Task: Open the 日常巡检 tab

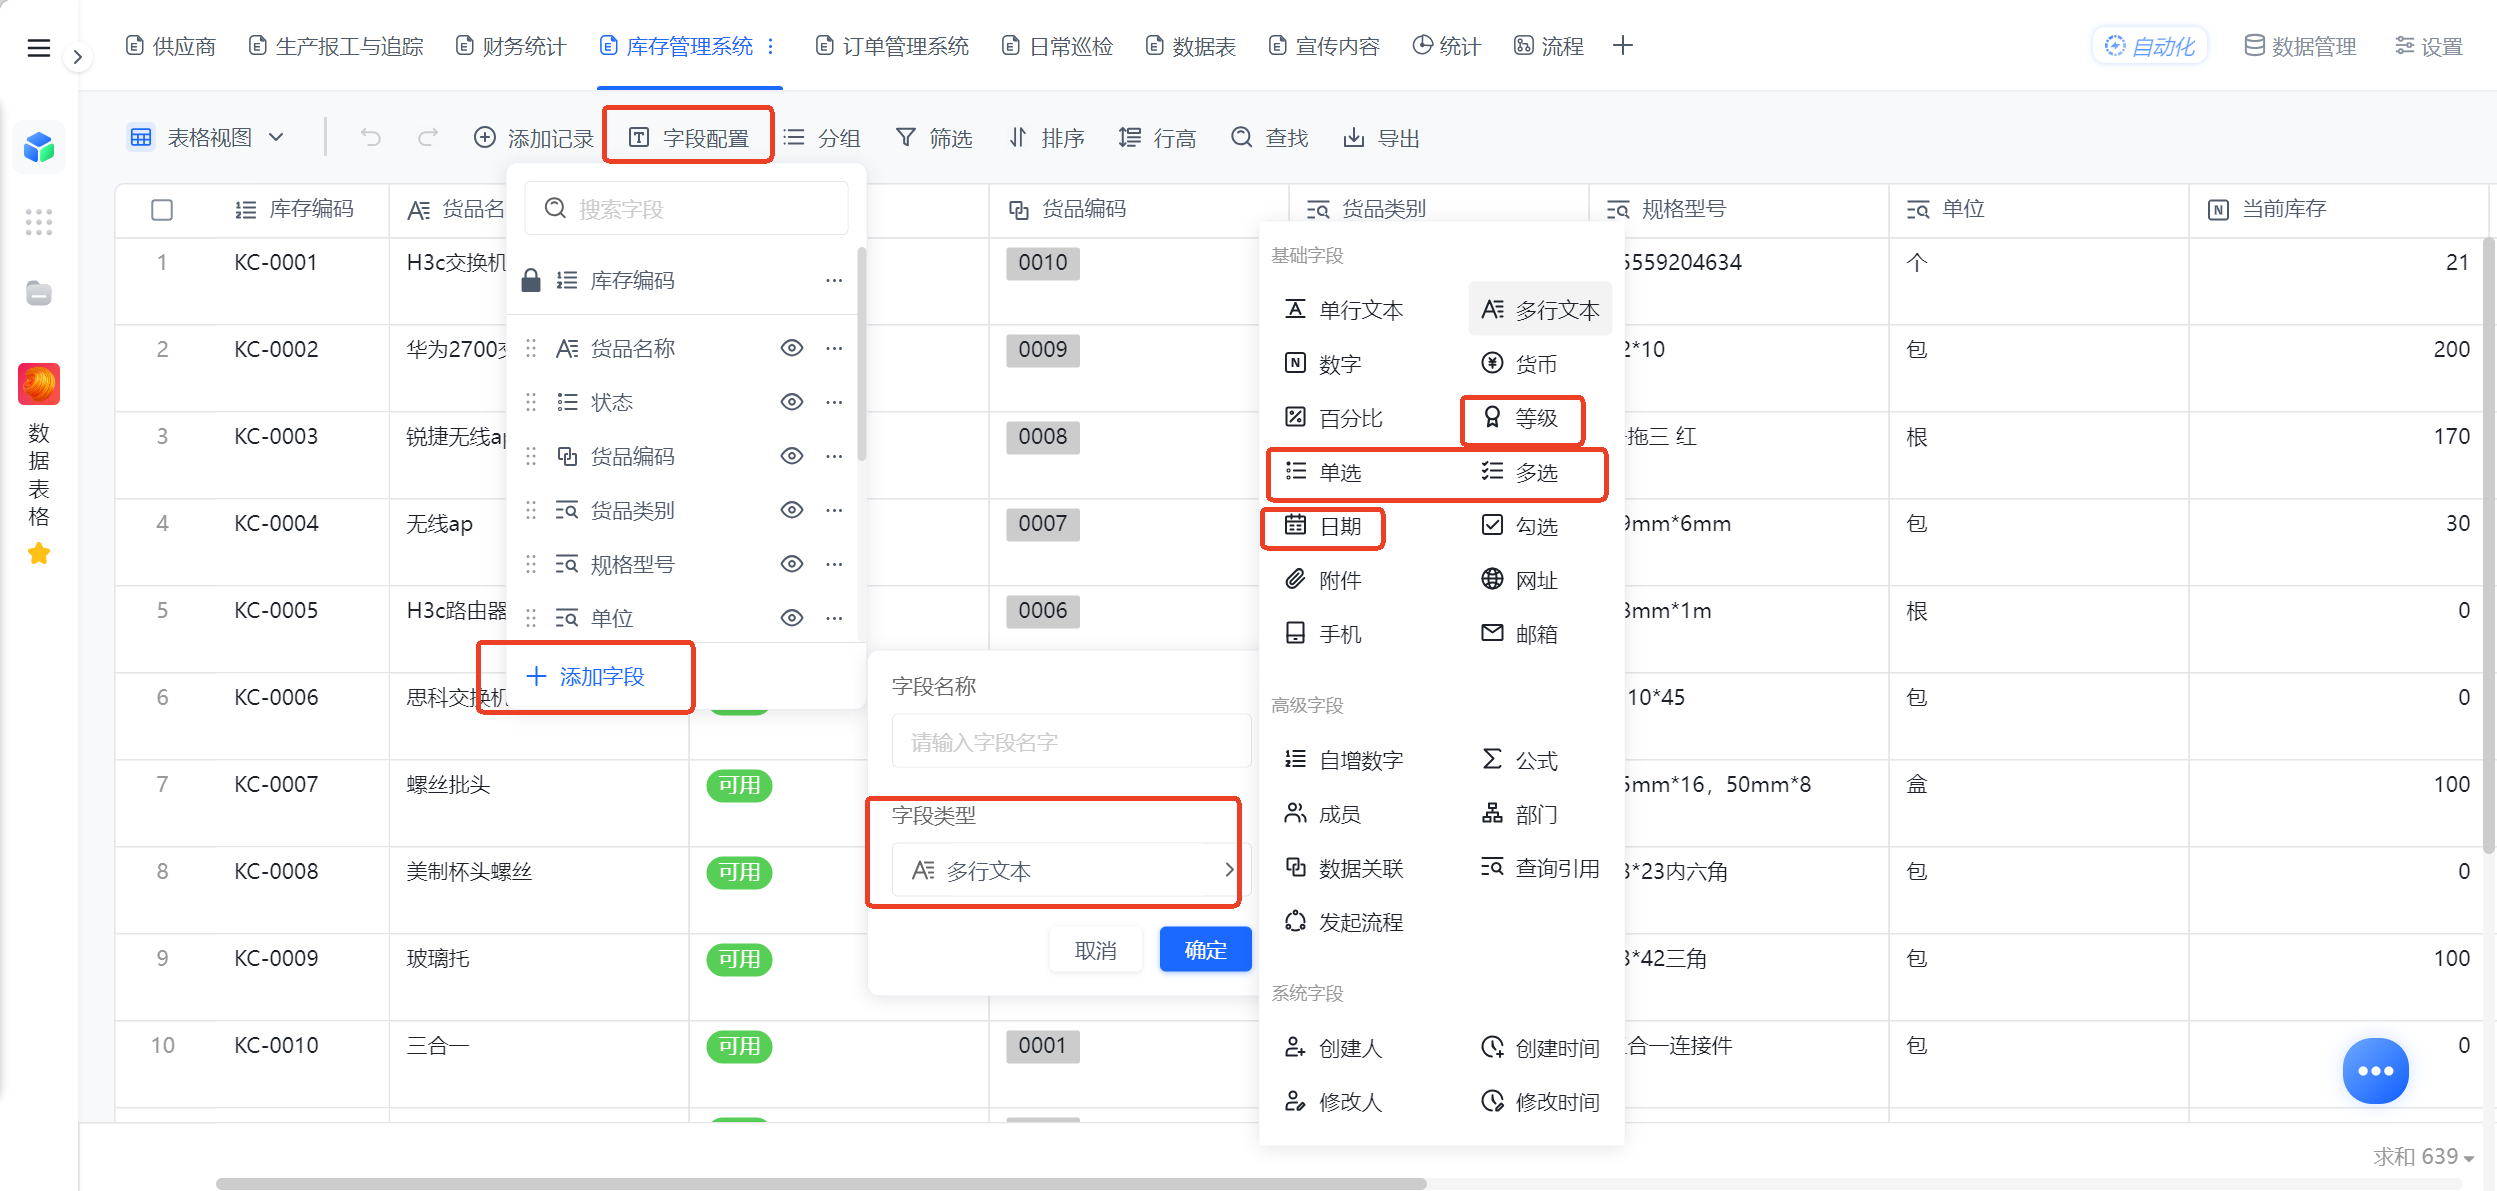Action: (x=1058, y=46)
